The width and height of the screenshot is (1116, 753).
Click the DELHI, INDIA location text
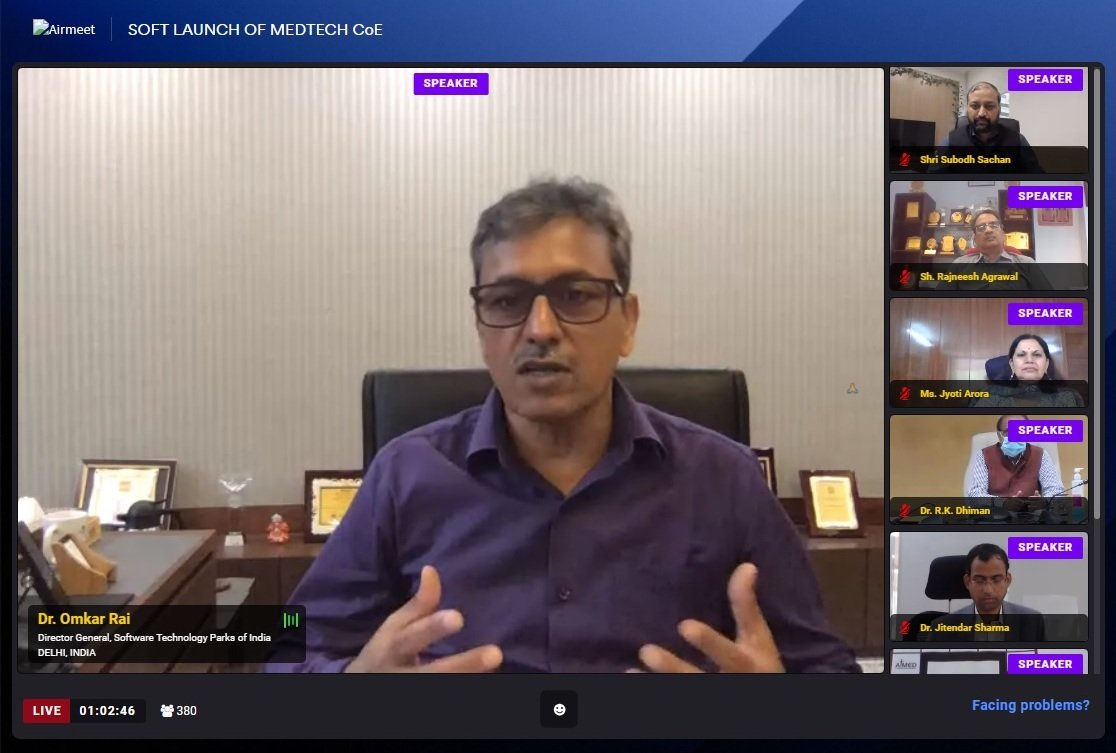(x=67, y=652)
